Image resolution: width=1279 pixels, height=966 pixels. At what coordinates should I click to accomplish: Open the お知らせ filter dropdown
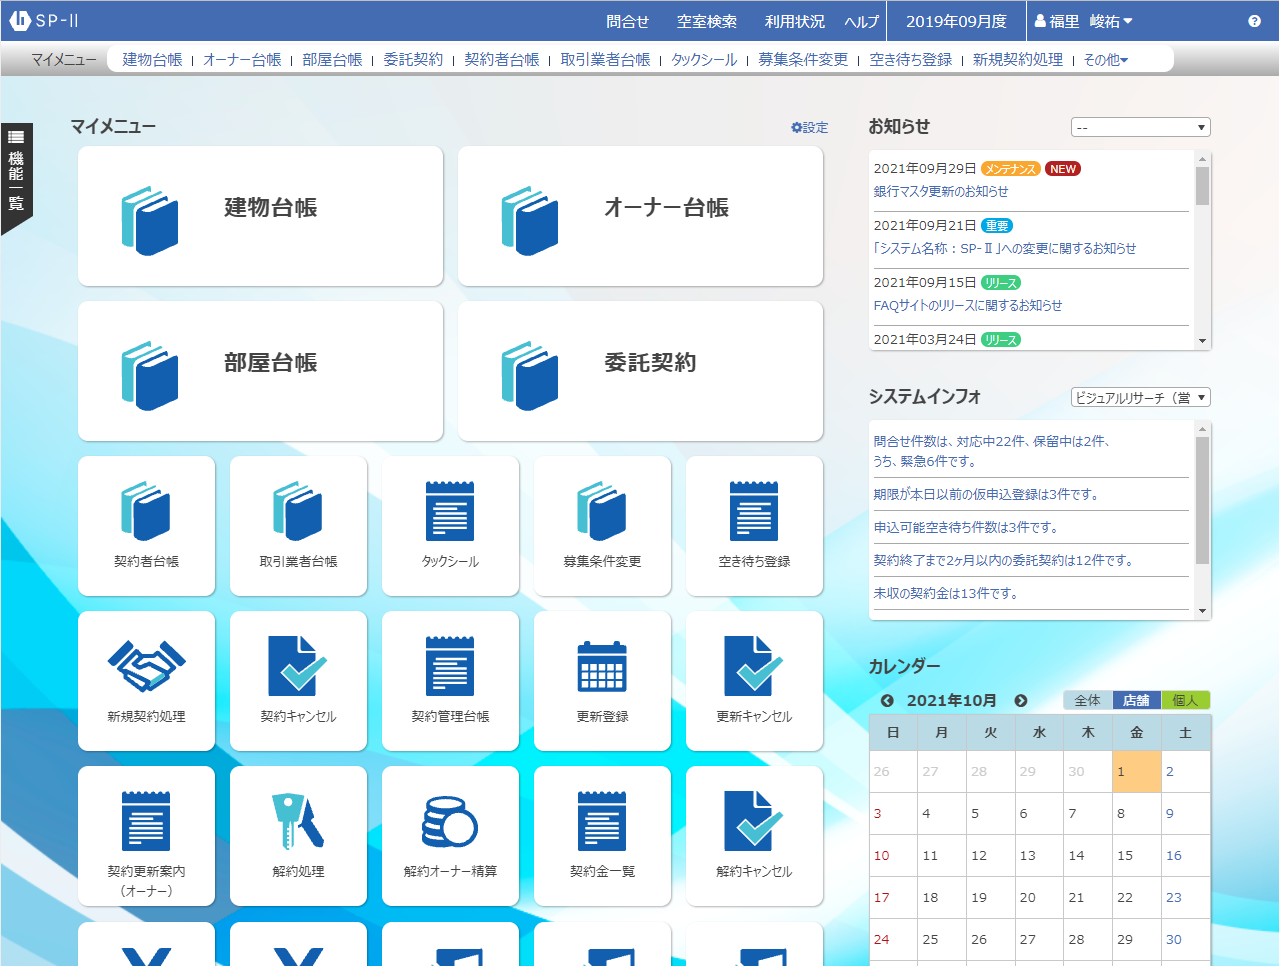tap(1140, 127)
